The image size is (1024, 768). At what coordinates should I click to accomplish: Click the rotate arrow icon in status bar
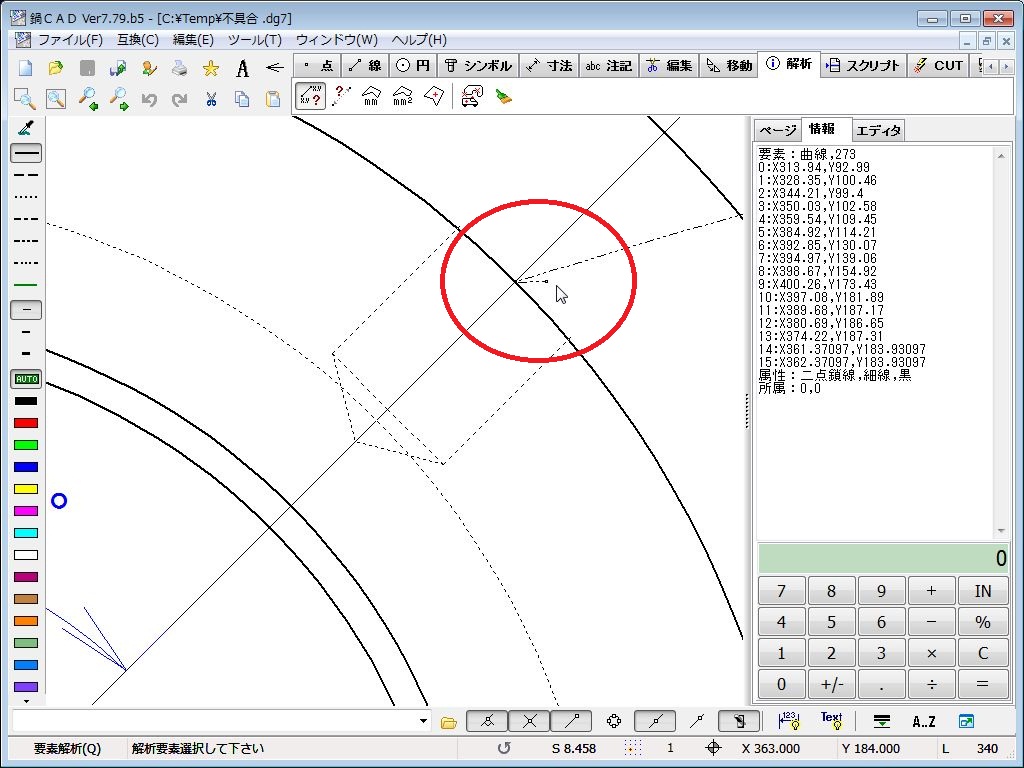pos(504,748)
